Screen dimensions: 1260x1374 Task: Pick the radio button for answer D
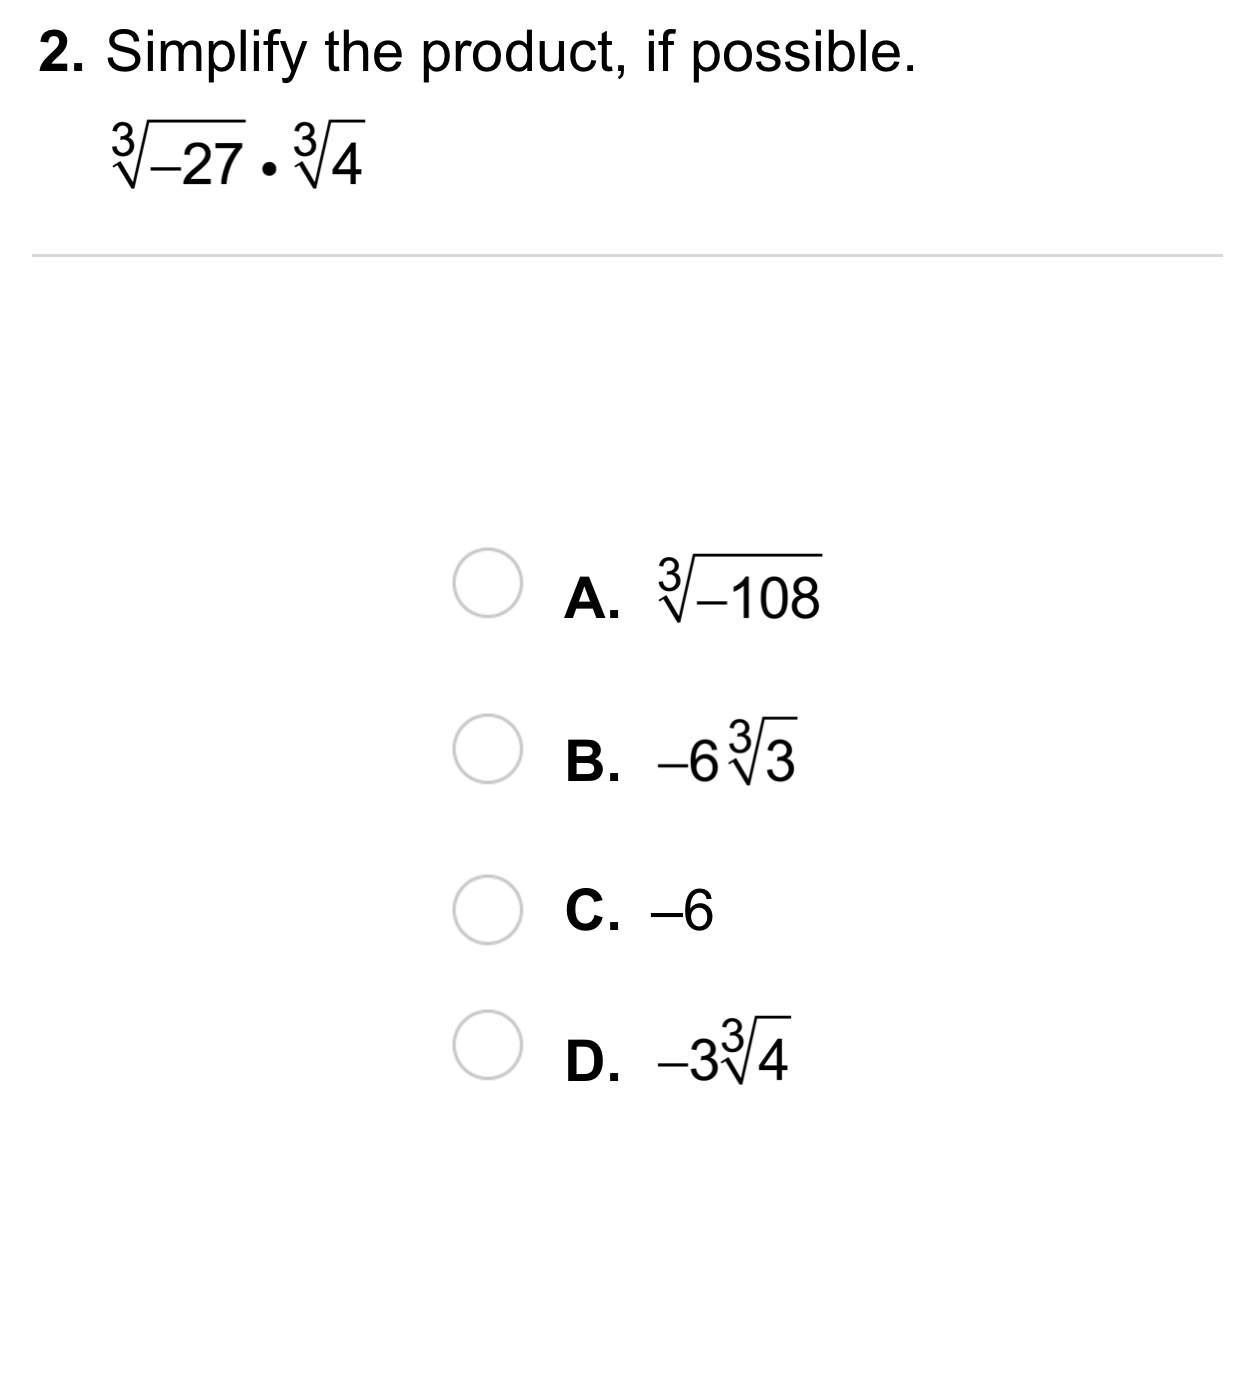(486, 1045)
